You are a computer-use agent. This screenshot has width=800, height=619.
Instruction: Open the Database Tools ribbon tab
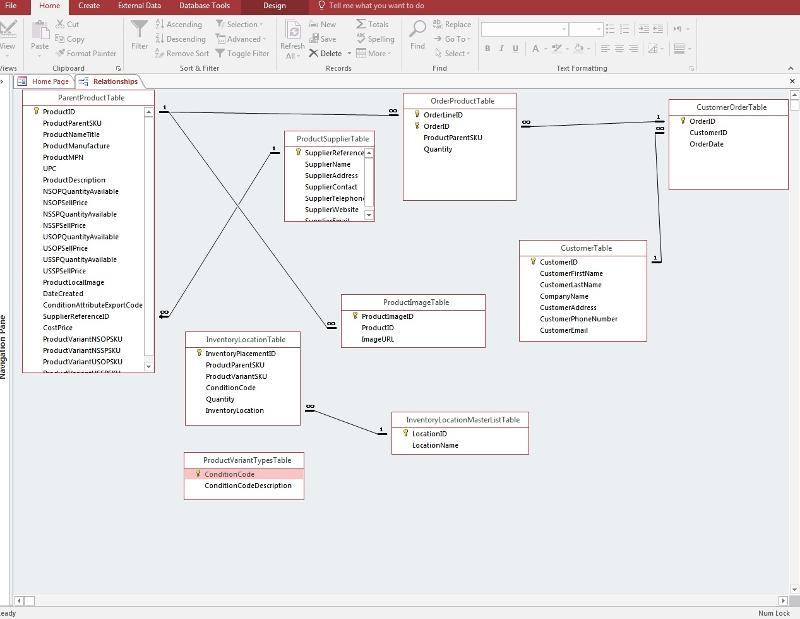pyautogui.click(x=204, y=6)
